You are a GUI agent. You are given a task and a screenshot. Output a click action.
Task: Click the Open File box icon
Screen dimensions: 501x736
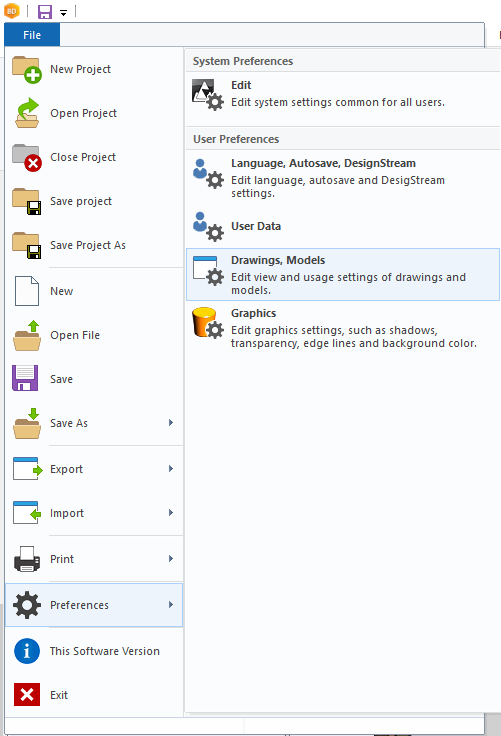tap(27, 335)
